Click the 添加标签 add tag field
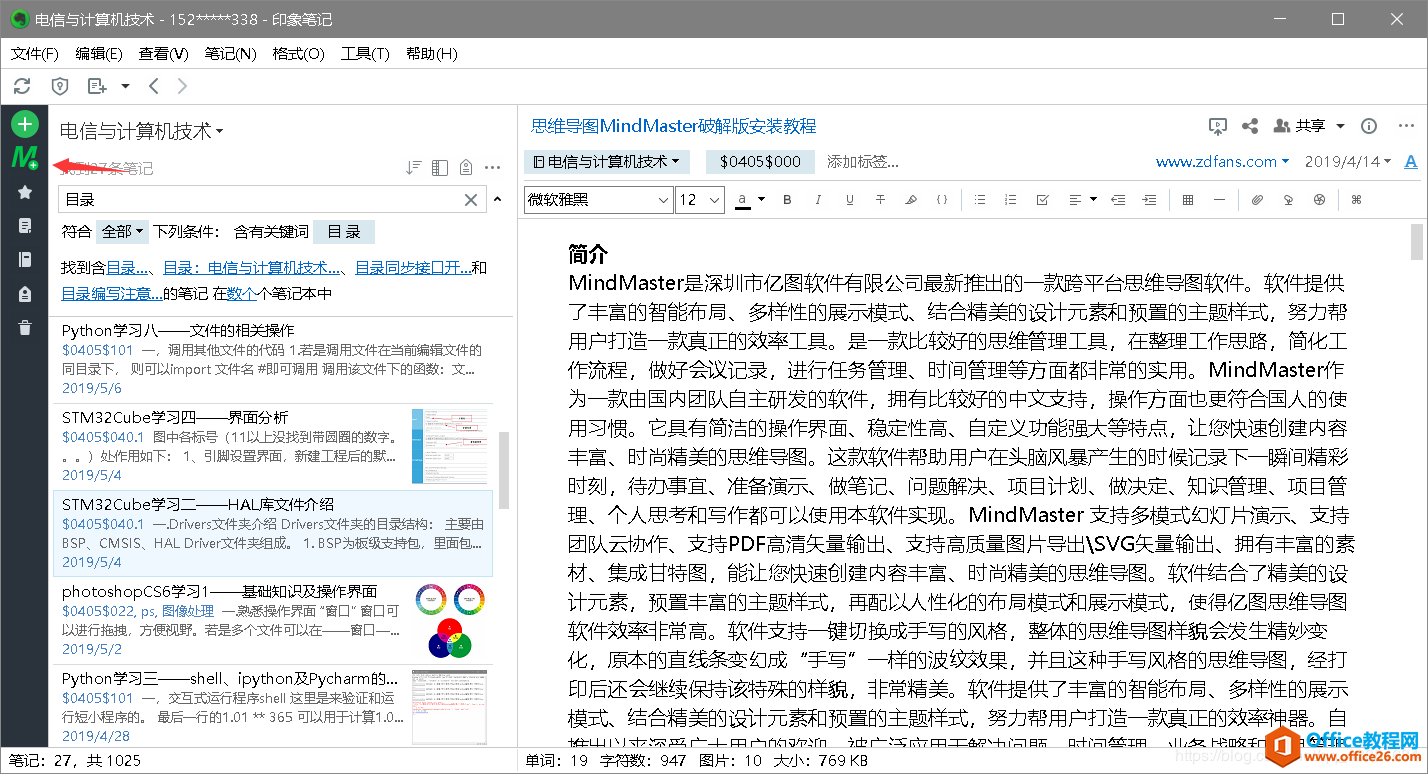The height and width of the screenshot is (774, 1428). coord(863,161)
